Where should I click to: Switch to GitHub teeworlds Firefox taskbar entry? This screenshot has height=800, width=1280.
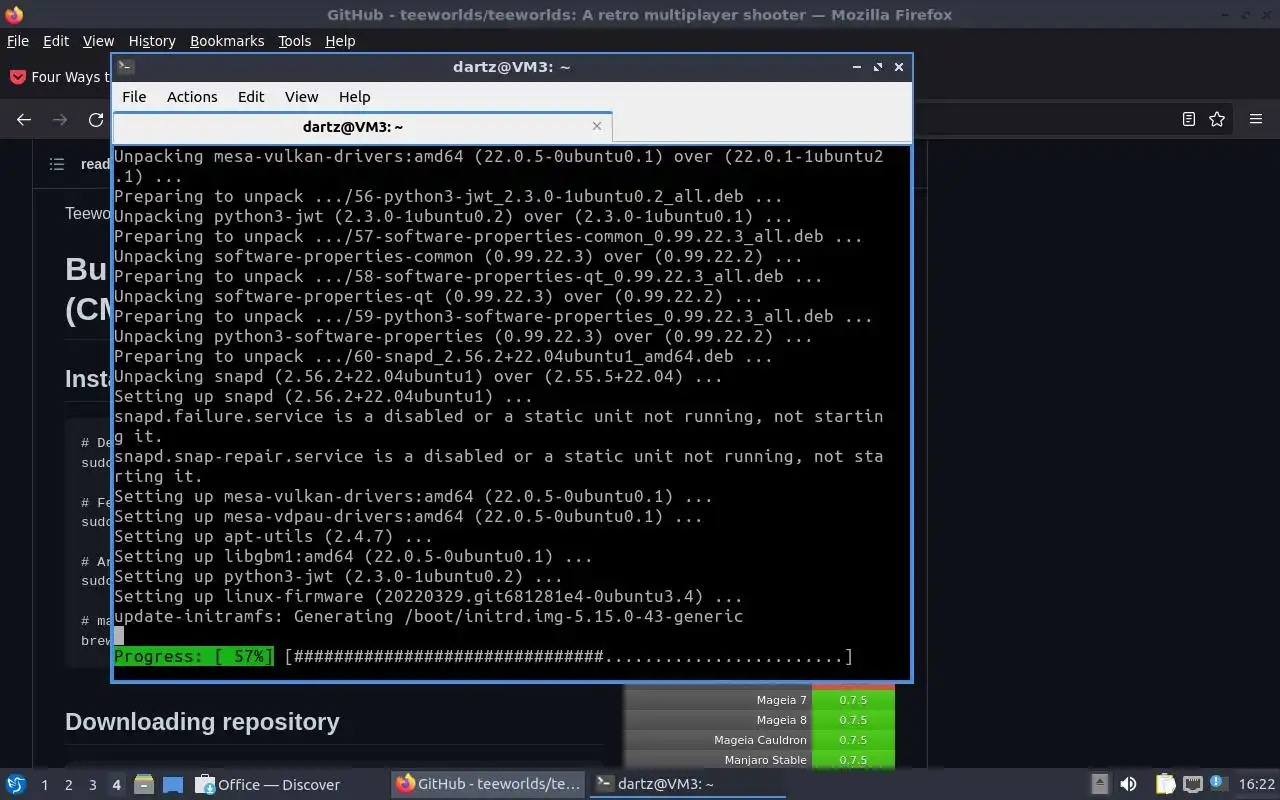(488, 784)
